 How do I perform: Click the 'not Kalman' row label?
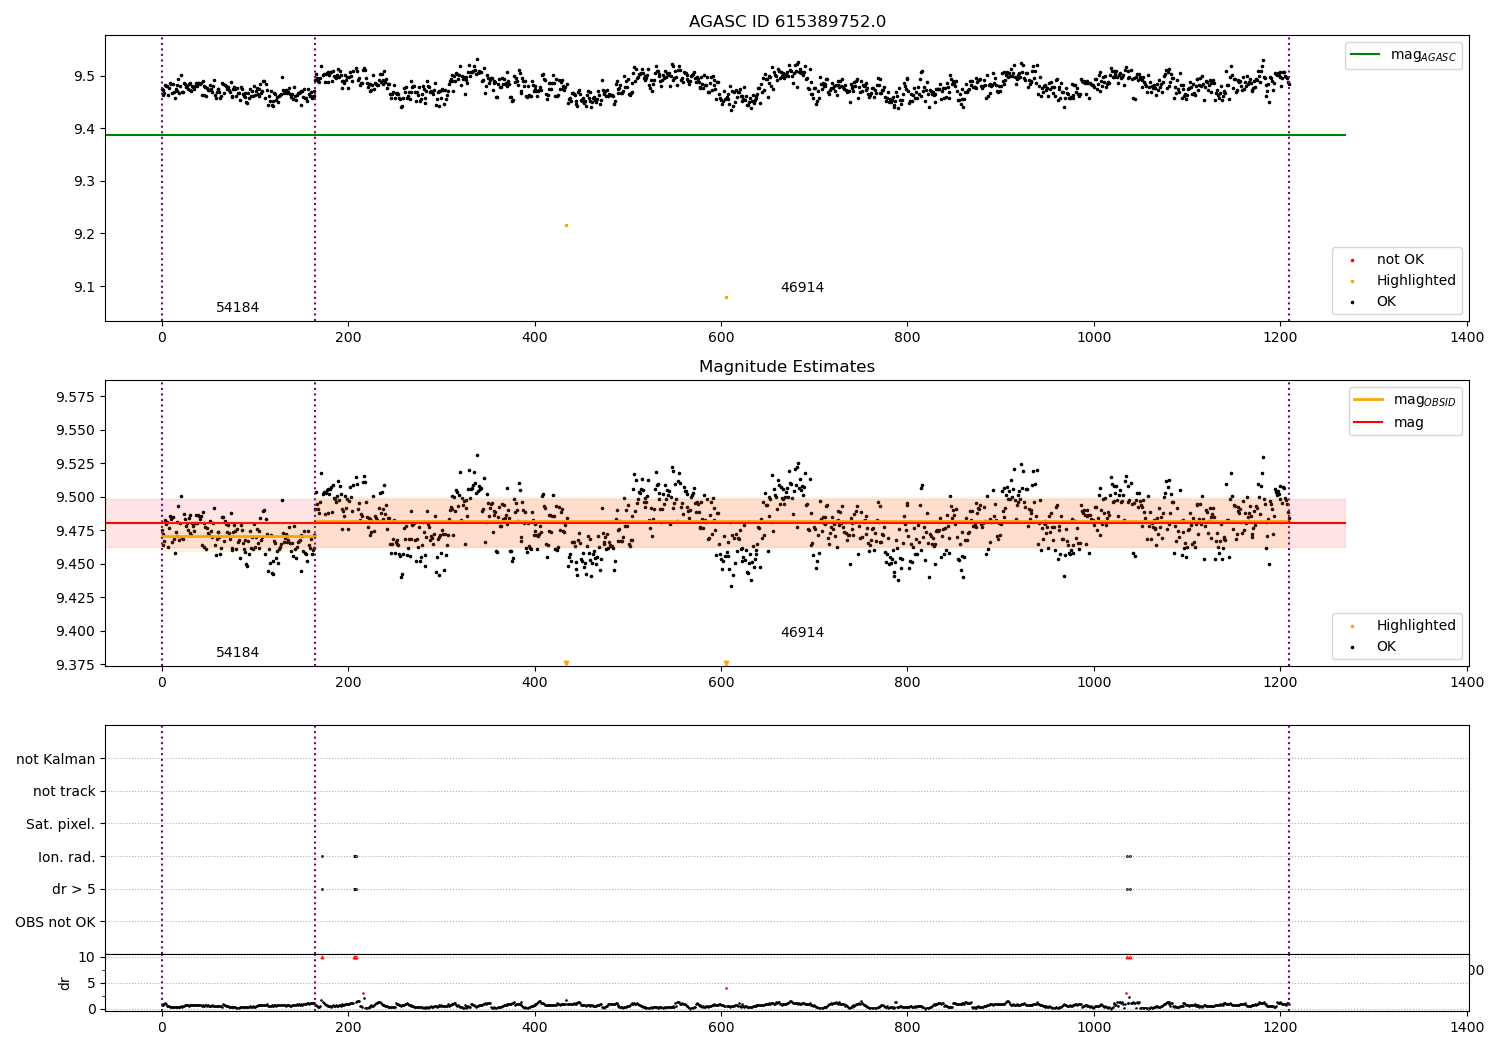point(56,760)
